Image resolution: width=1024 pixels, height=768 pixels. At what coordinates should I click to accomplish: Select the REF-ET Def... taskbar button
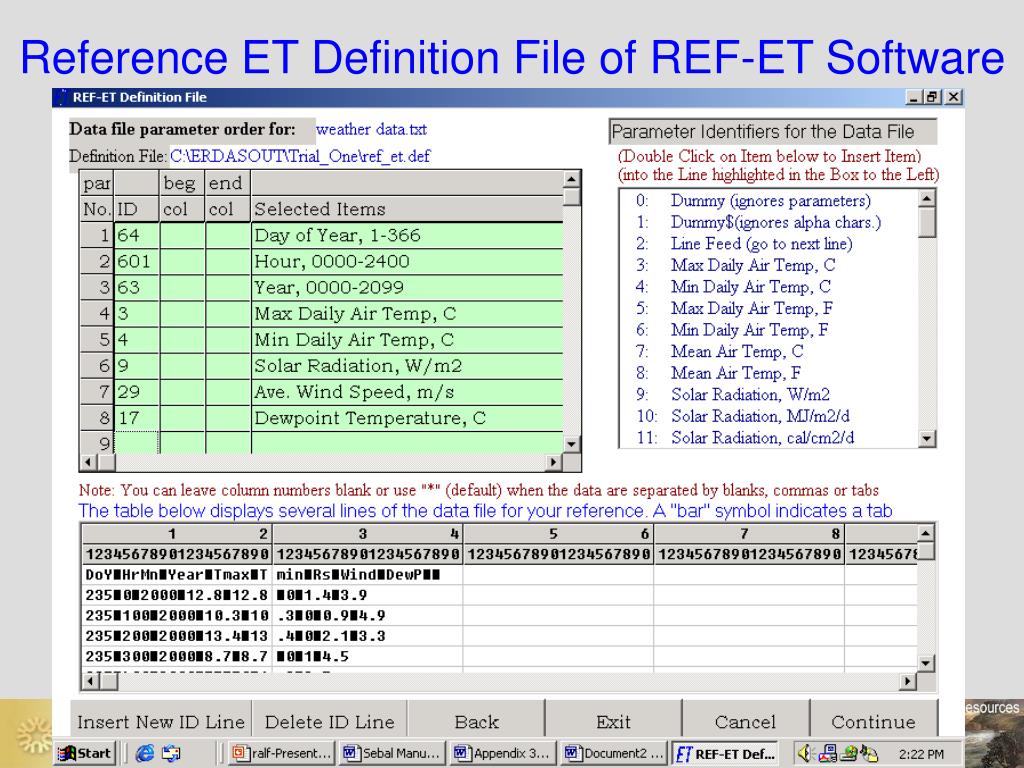[726, 753]
